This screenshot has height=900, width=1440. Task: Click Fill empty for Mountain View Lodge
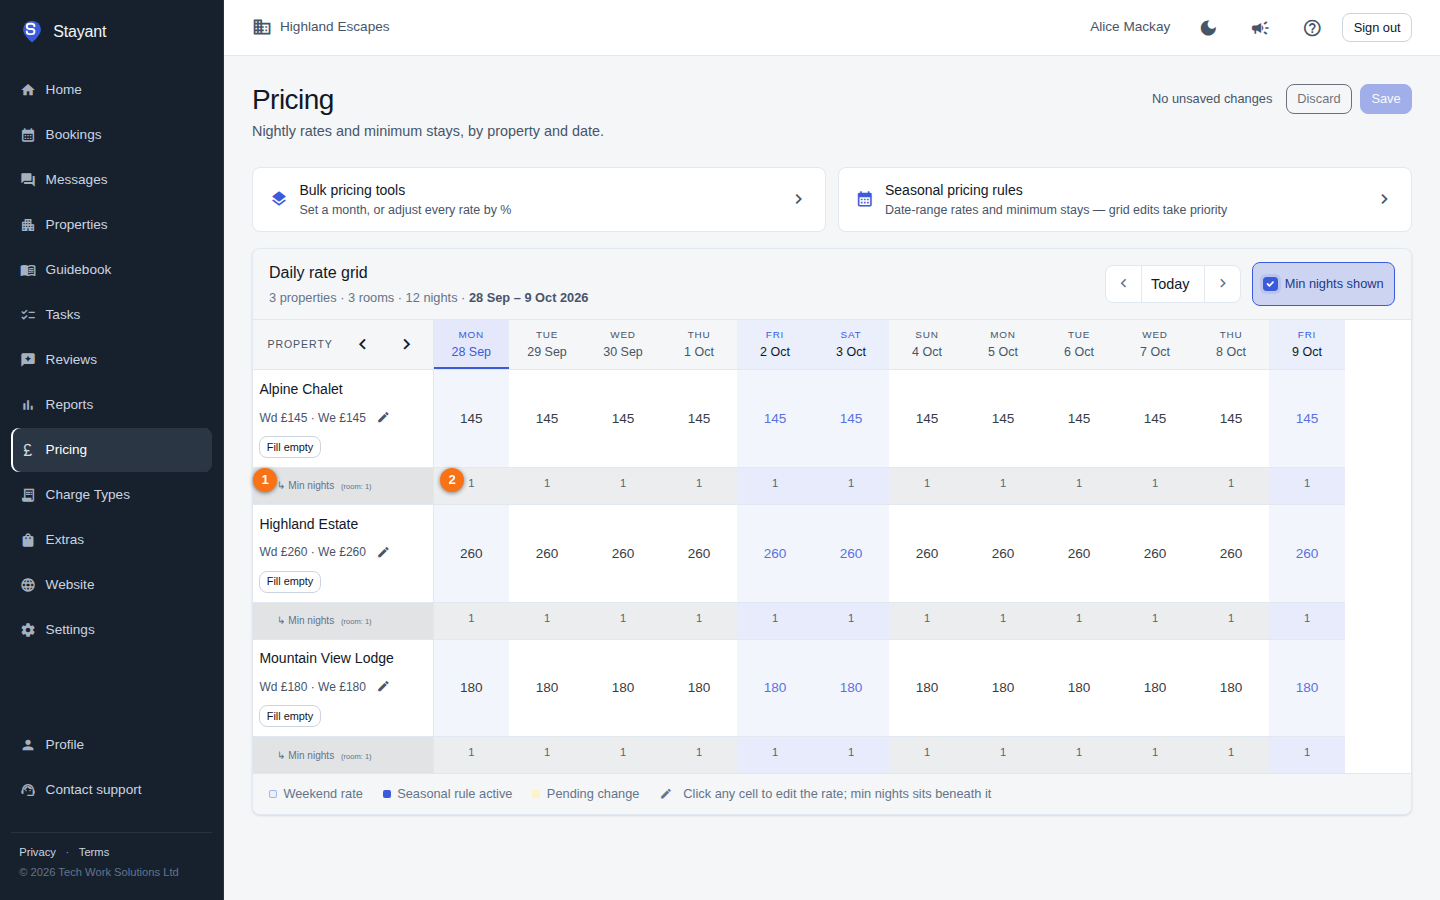(x=290, y=716)
